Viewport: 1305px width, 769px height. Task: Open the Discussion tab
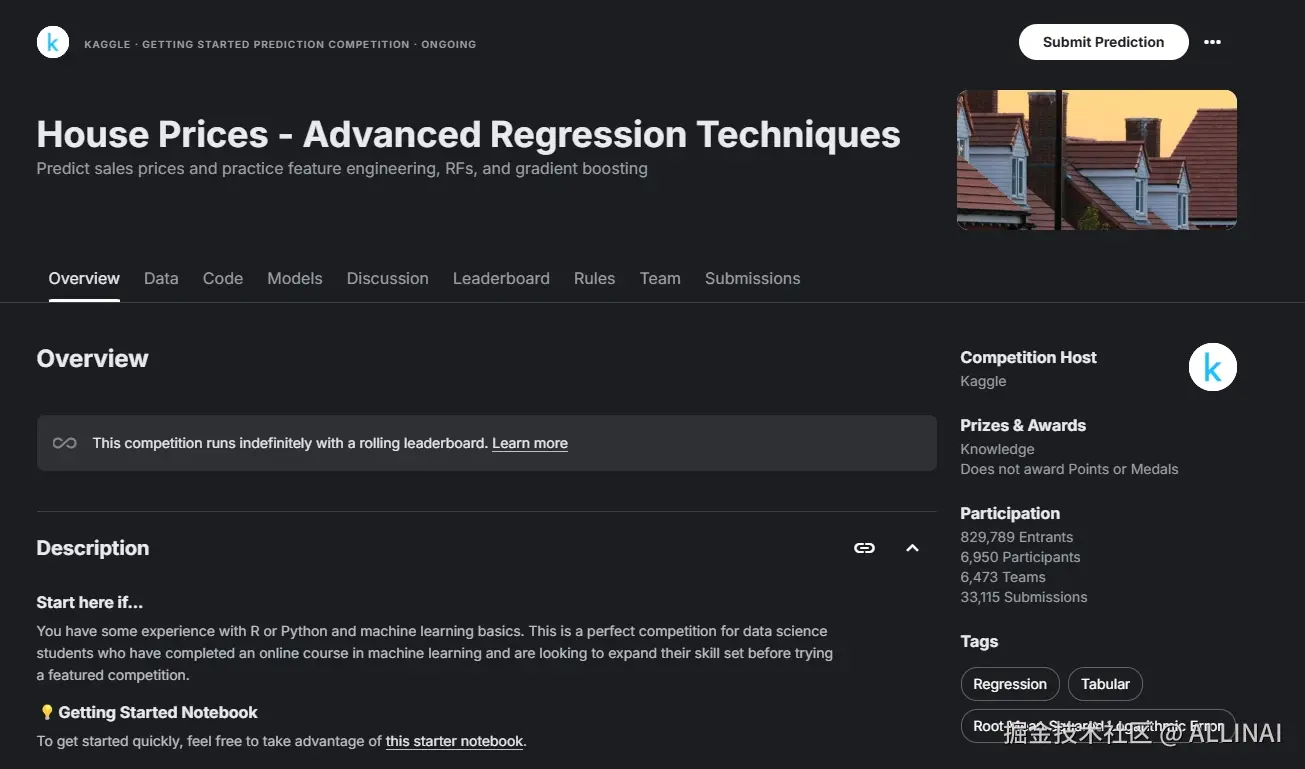tap(388, 278)
